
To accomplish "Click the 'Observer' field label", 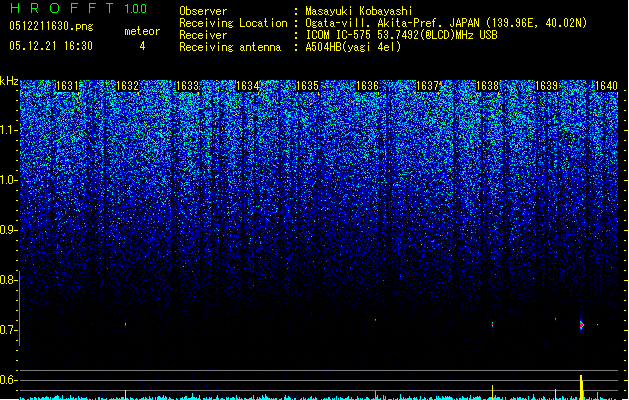I will click(x=203, y=11).
